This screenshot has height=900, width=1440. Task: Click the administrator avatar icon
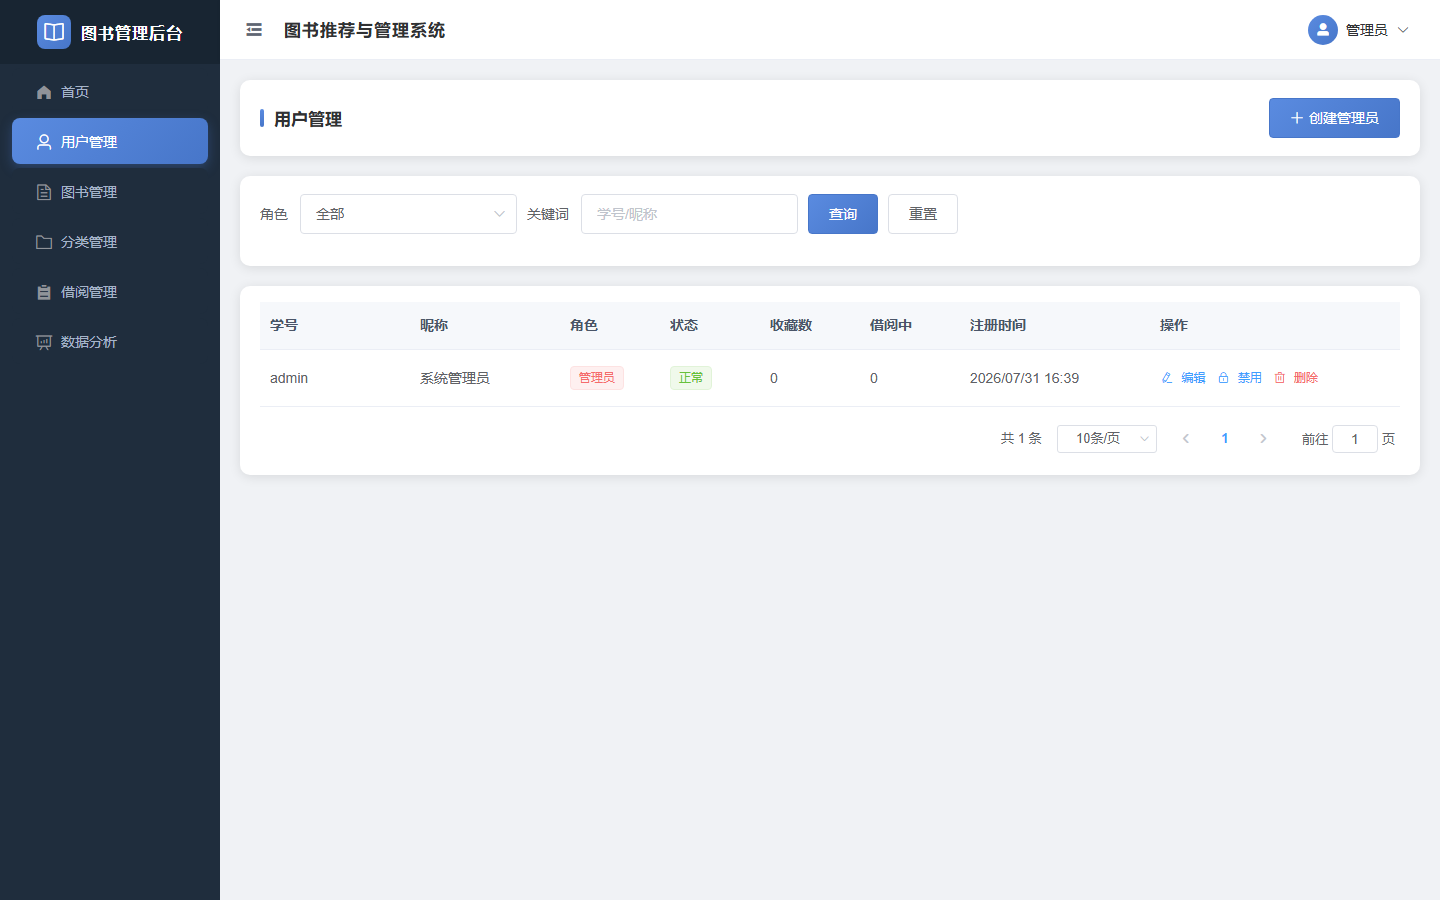point(1323,30)
